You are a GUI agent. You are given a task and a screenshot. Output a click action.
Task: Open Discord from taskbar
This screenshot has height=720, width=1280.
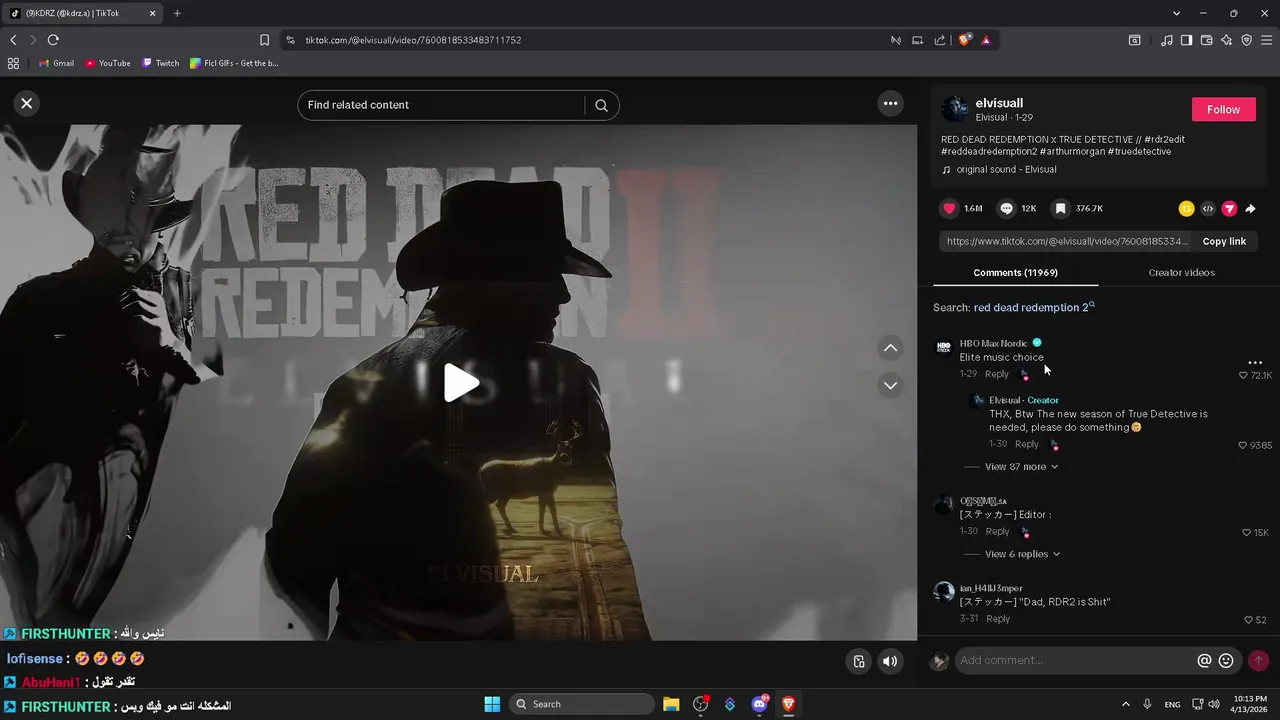tap(759, 704)
